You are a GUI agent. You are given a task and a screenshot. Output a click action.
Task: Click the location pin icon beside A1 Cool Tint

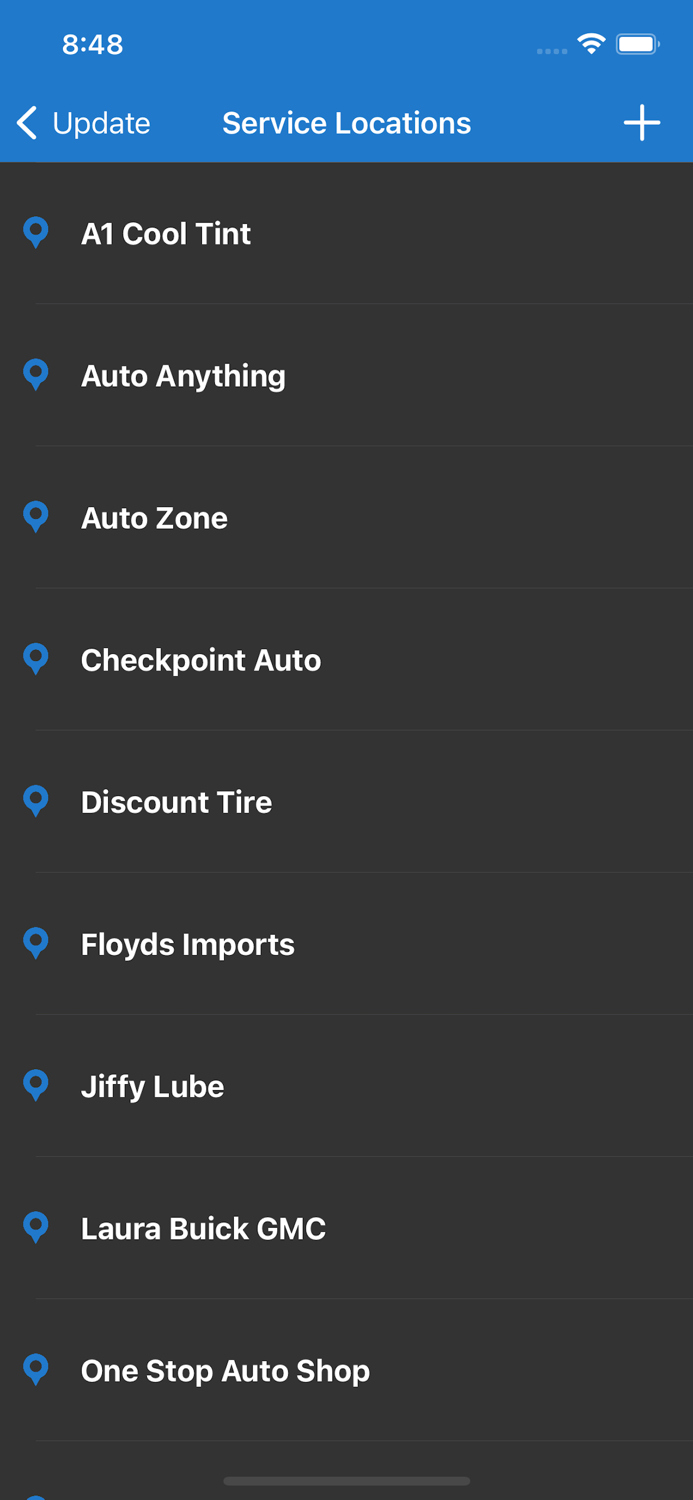(36, 233)
